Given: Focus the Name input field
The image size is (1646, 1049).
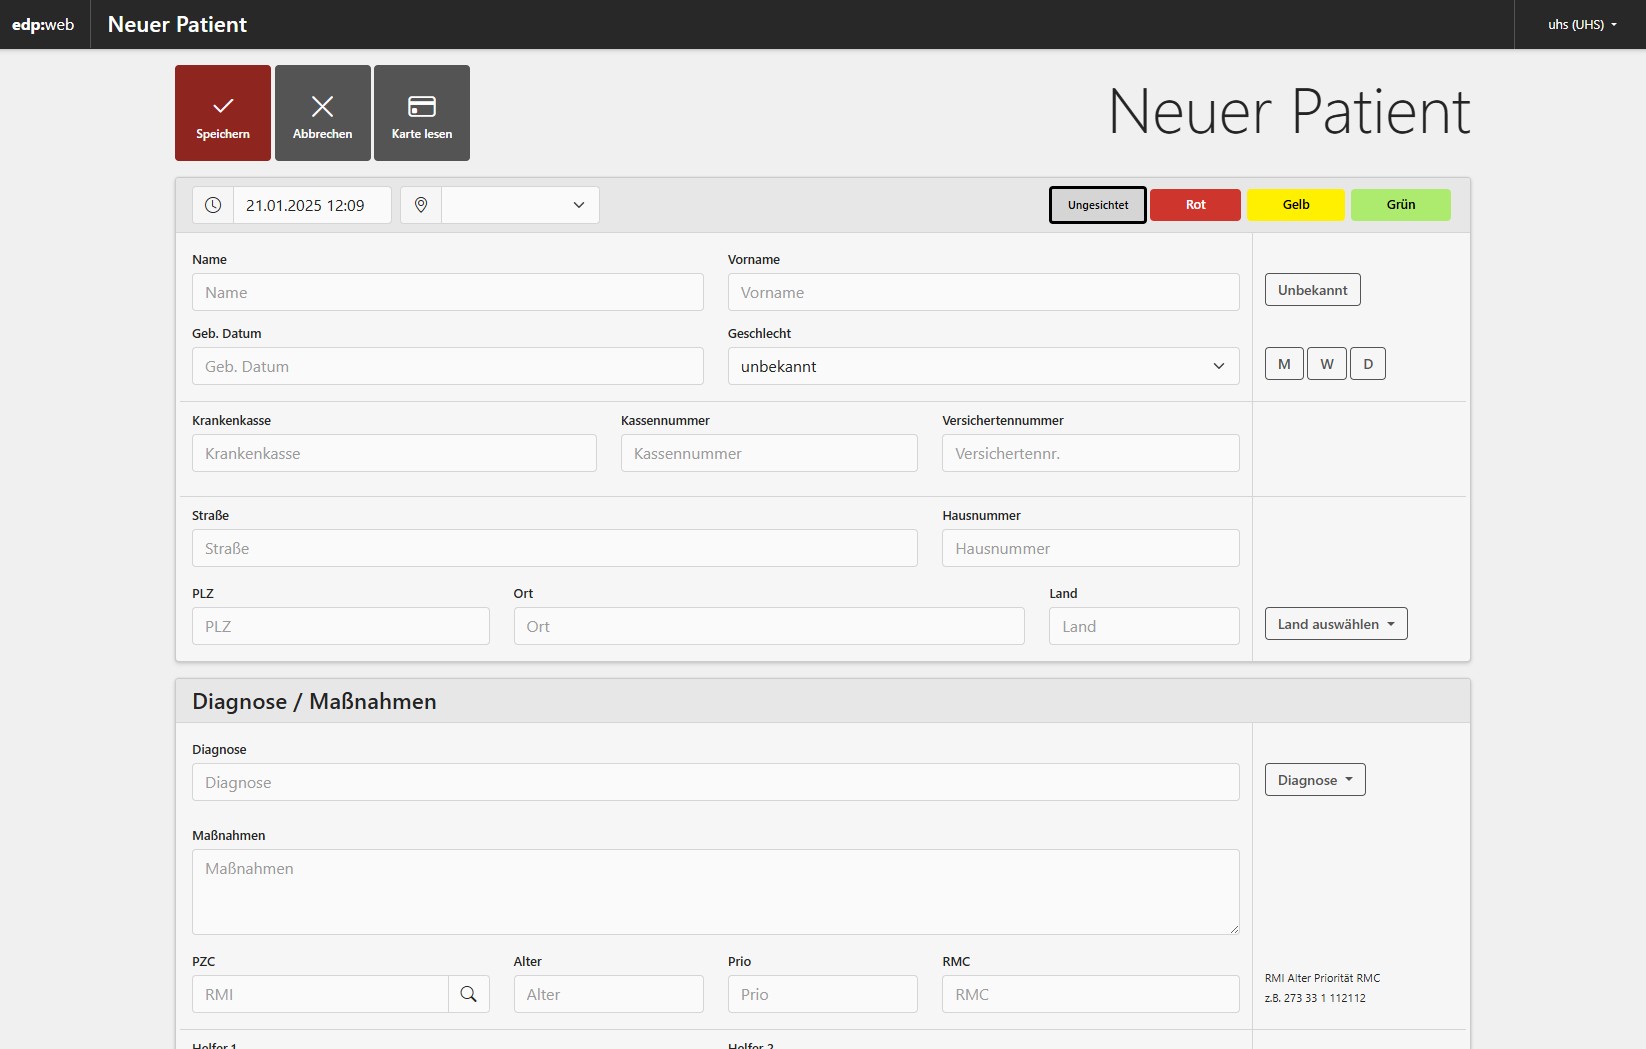Looking at the screenshot, I should [448, 292].
